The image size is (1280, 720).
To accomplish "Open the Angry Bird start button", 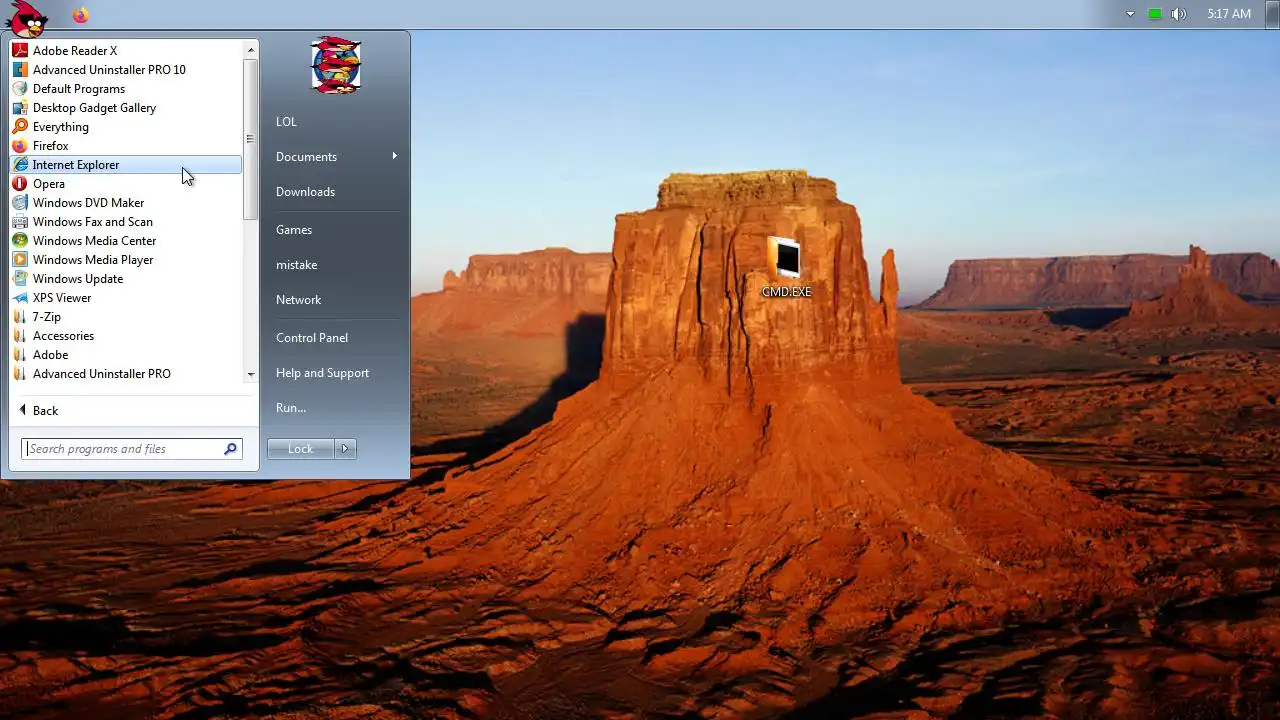I will point(27,17).
